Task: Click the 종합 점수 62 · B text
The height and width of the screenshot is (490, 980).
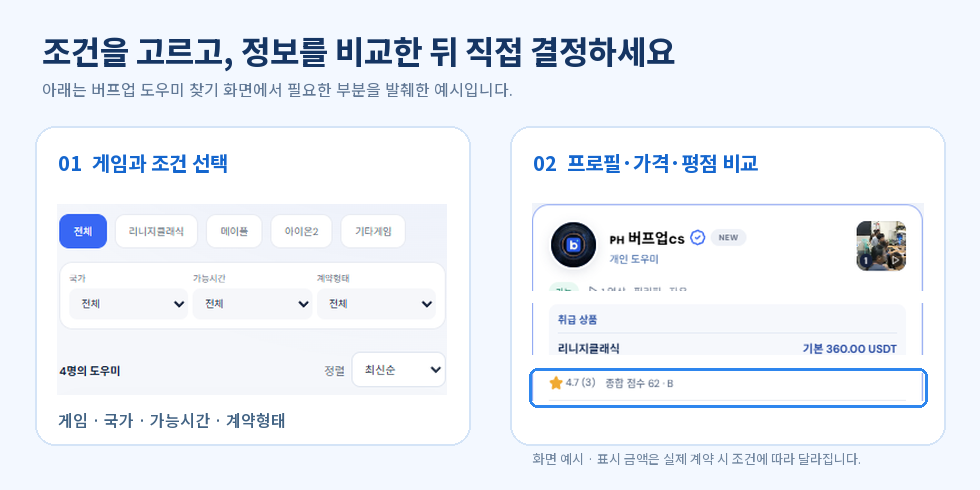Action: [639, 383]
